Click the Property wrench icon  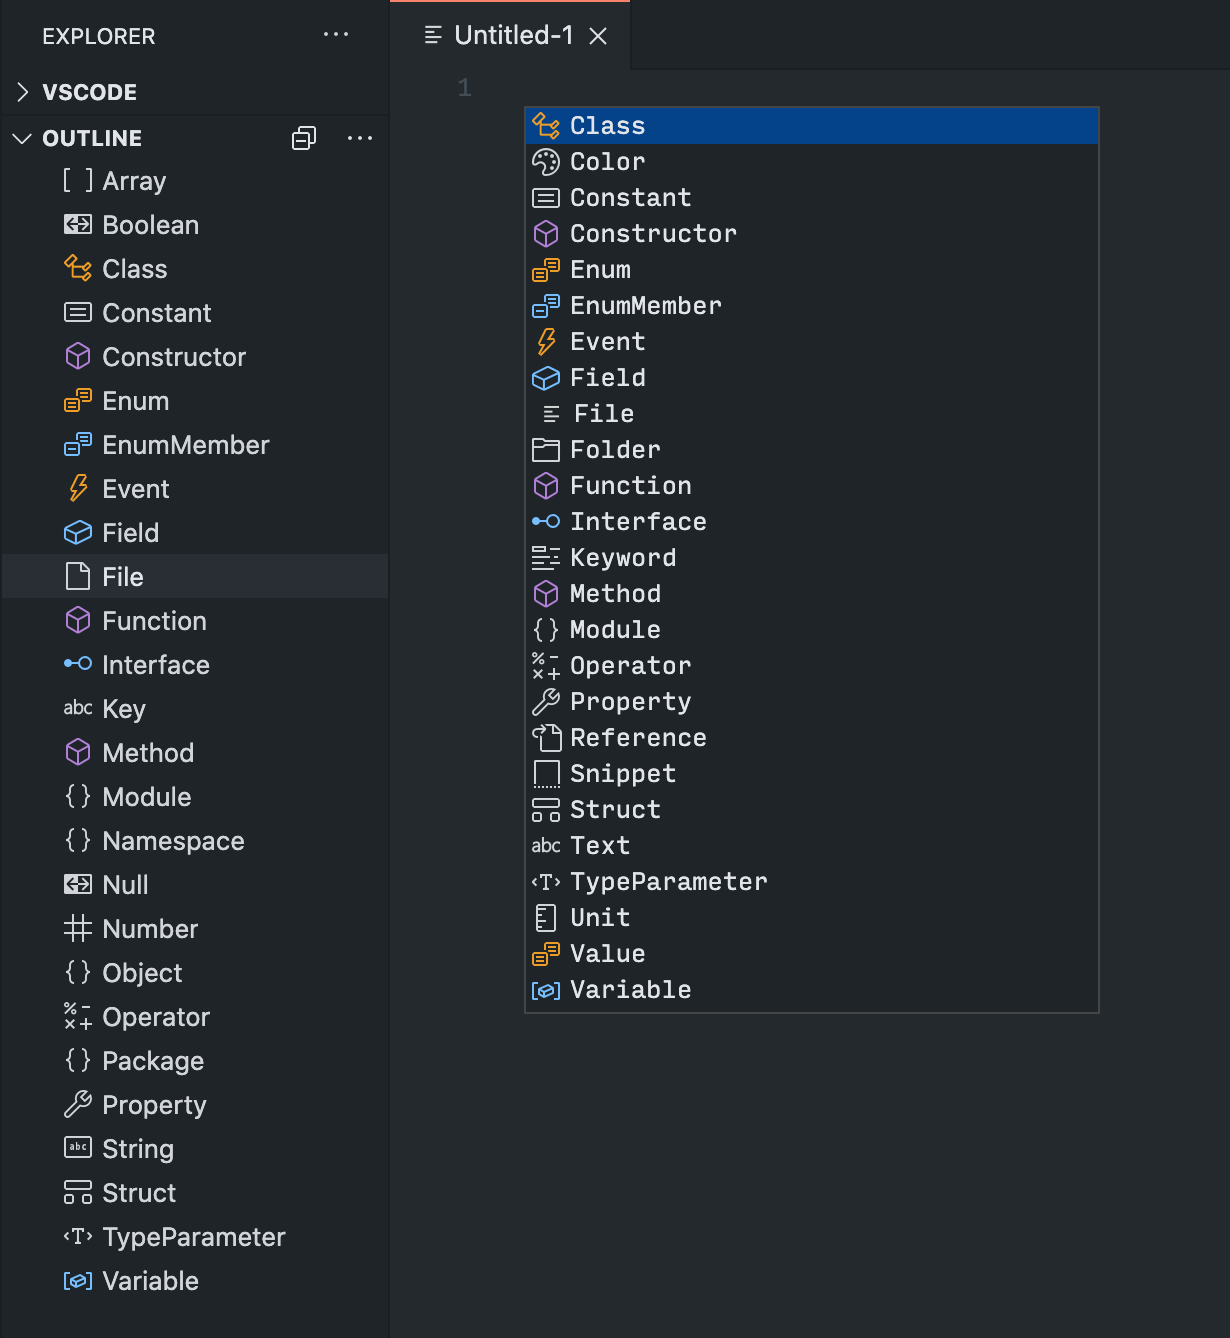[x=77, y=1104]
